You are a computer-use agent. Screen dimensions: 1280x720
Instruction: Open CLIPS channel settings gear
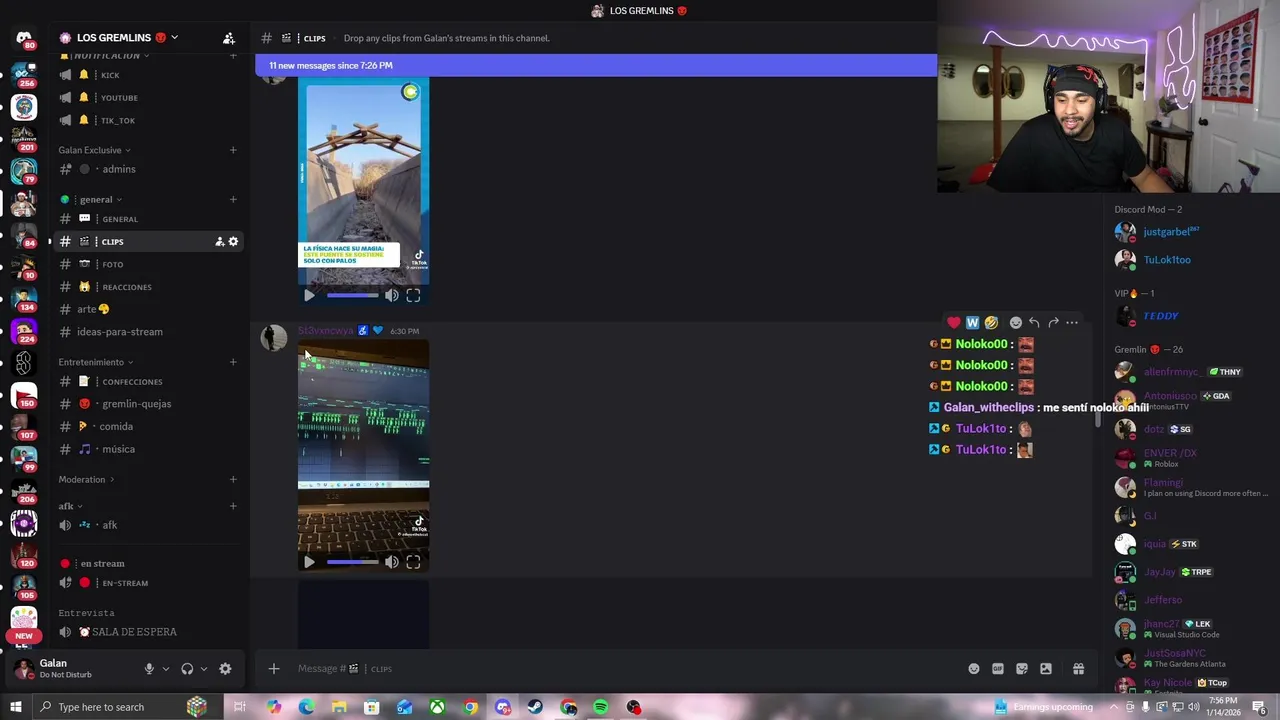pyautogui.click(x=233, y=241)
